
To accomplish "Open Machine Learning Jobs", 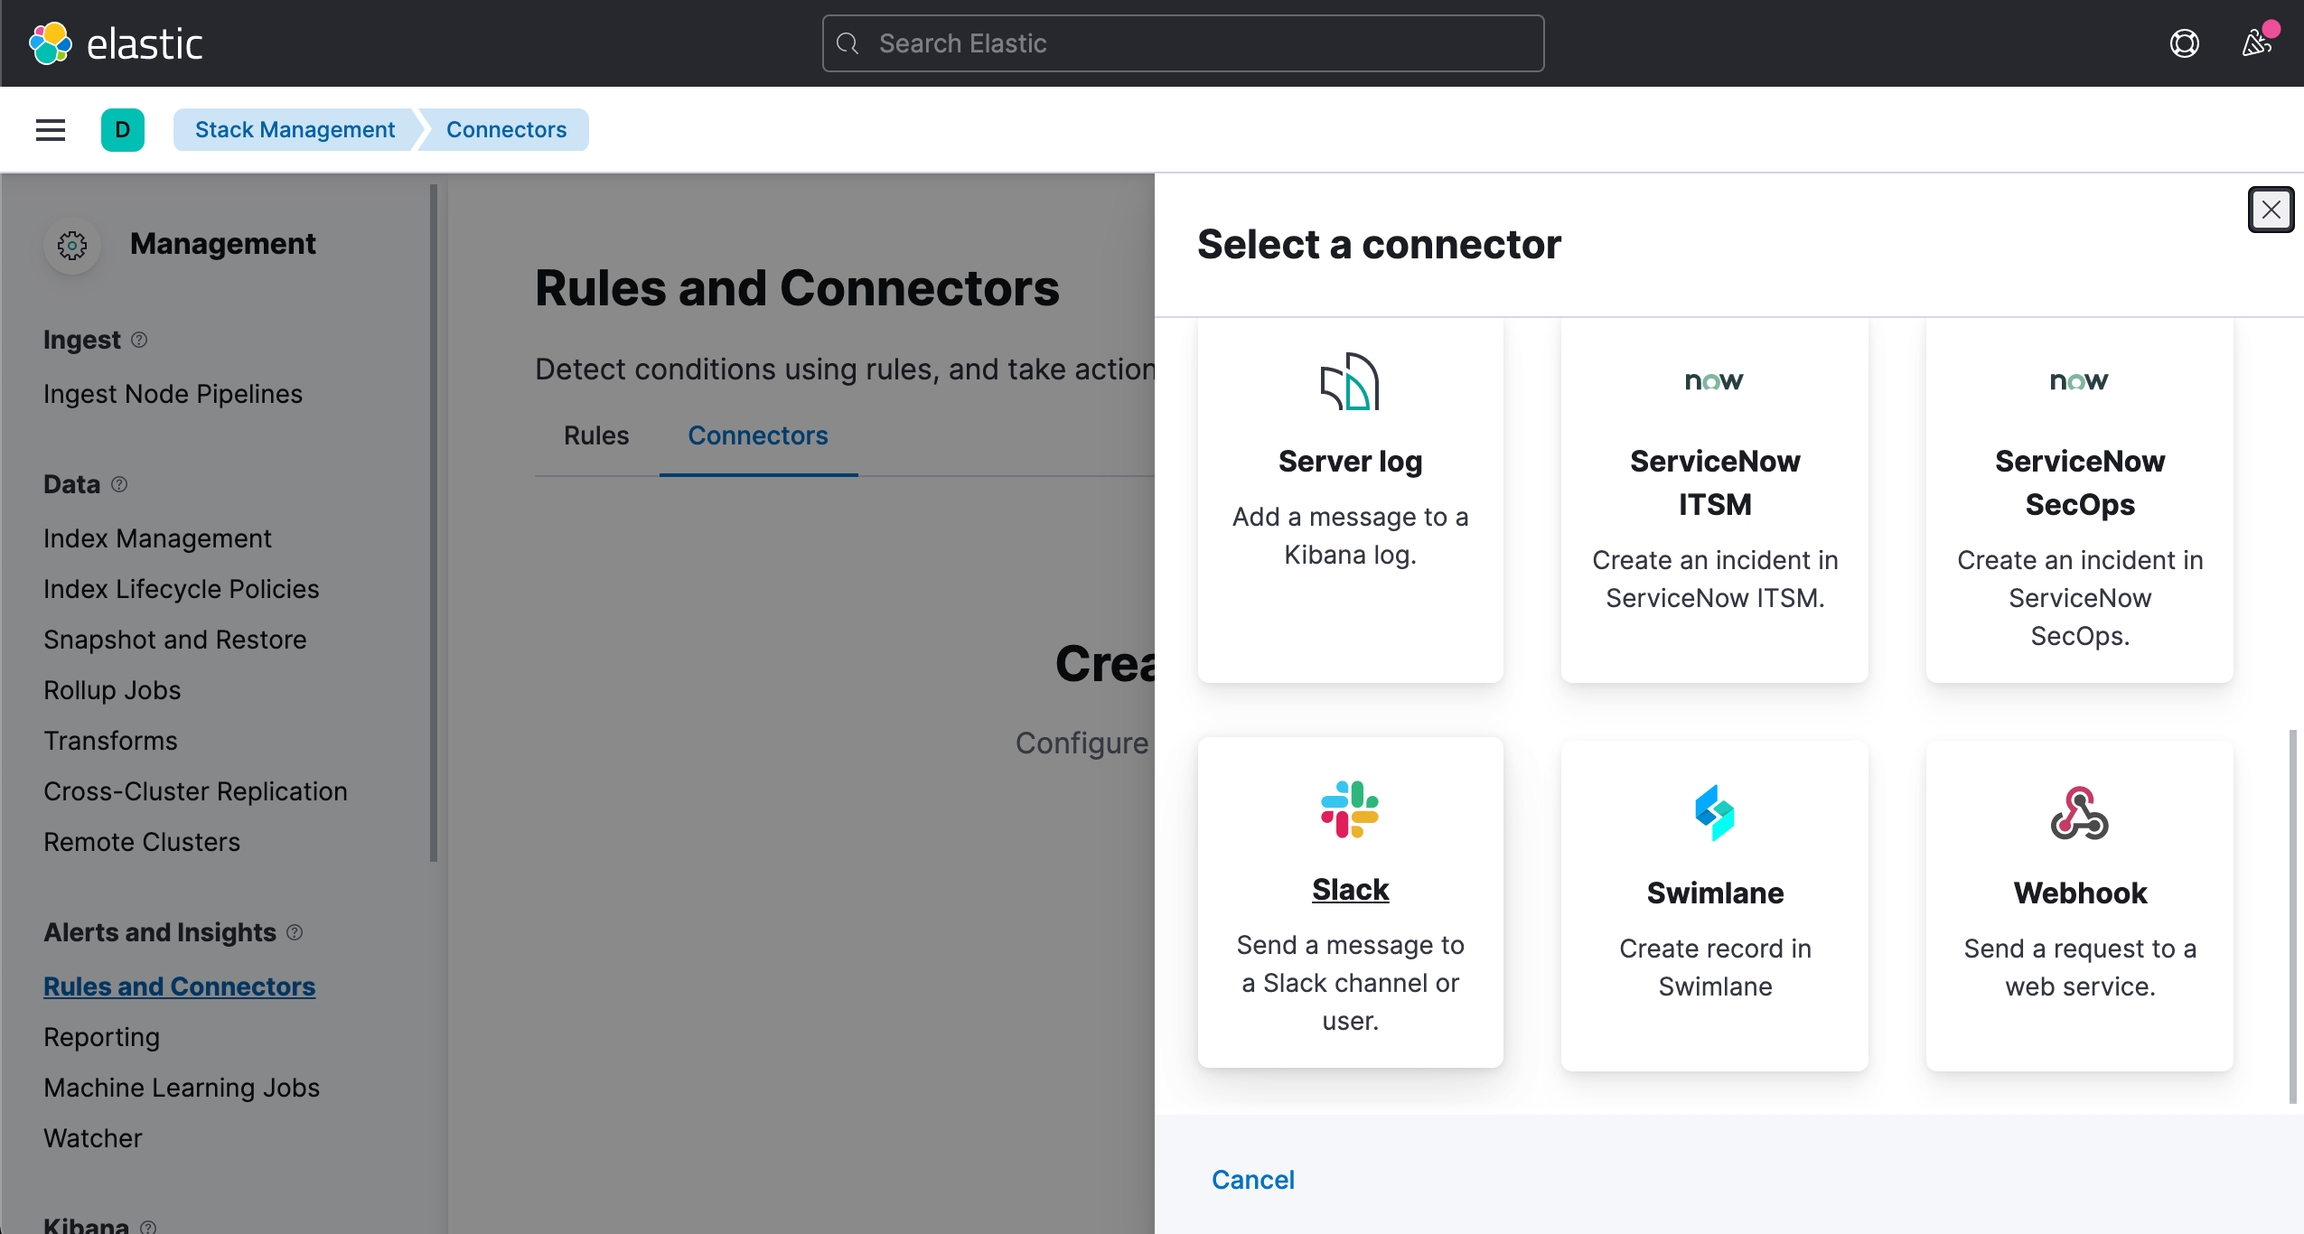I will pos(181,1088).
